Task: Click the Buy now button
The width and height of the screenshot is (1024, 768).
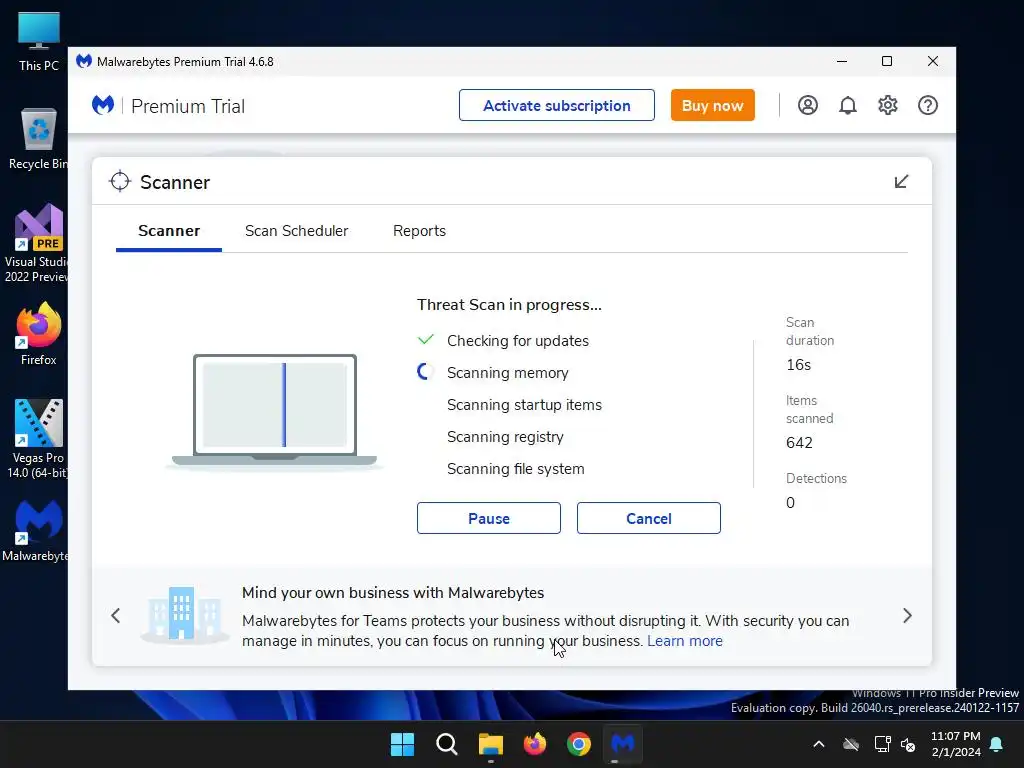Action: 712,105
